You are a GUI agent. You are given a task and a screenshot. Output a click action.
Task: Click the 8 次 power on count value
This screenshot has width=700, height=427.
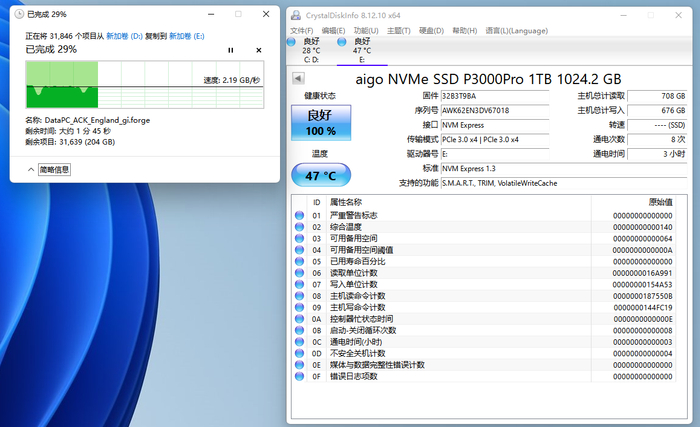pos(657,139)
